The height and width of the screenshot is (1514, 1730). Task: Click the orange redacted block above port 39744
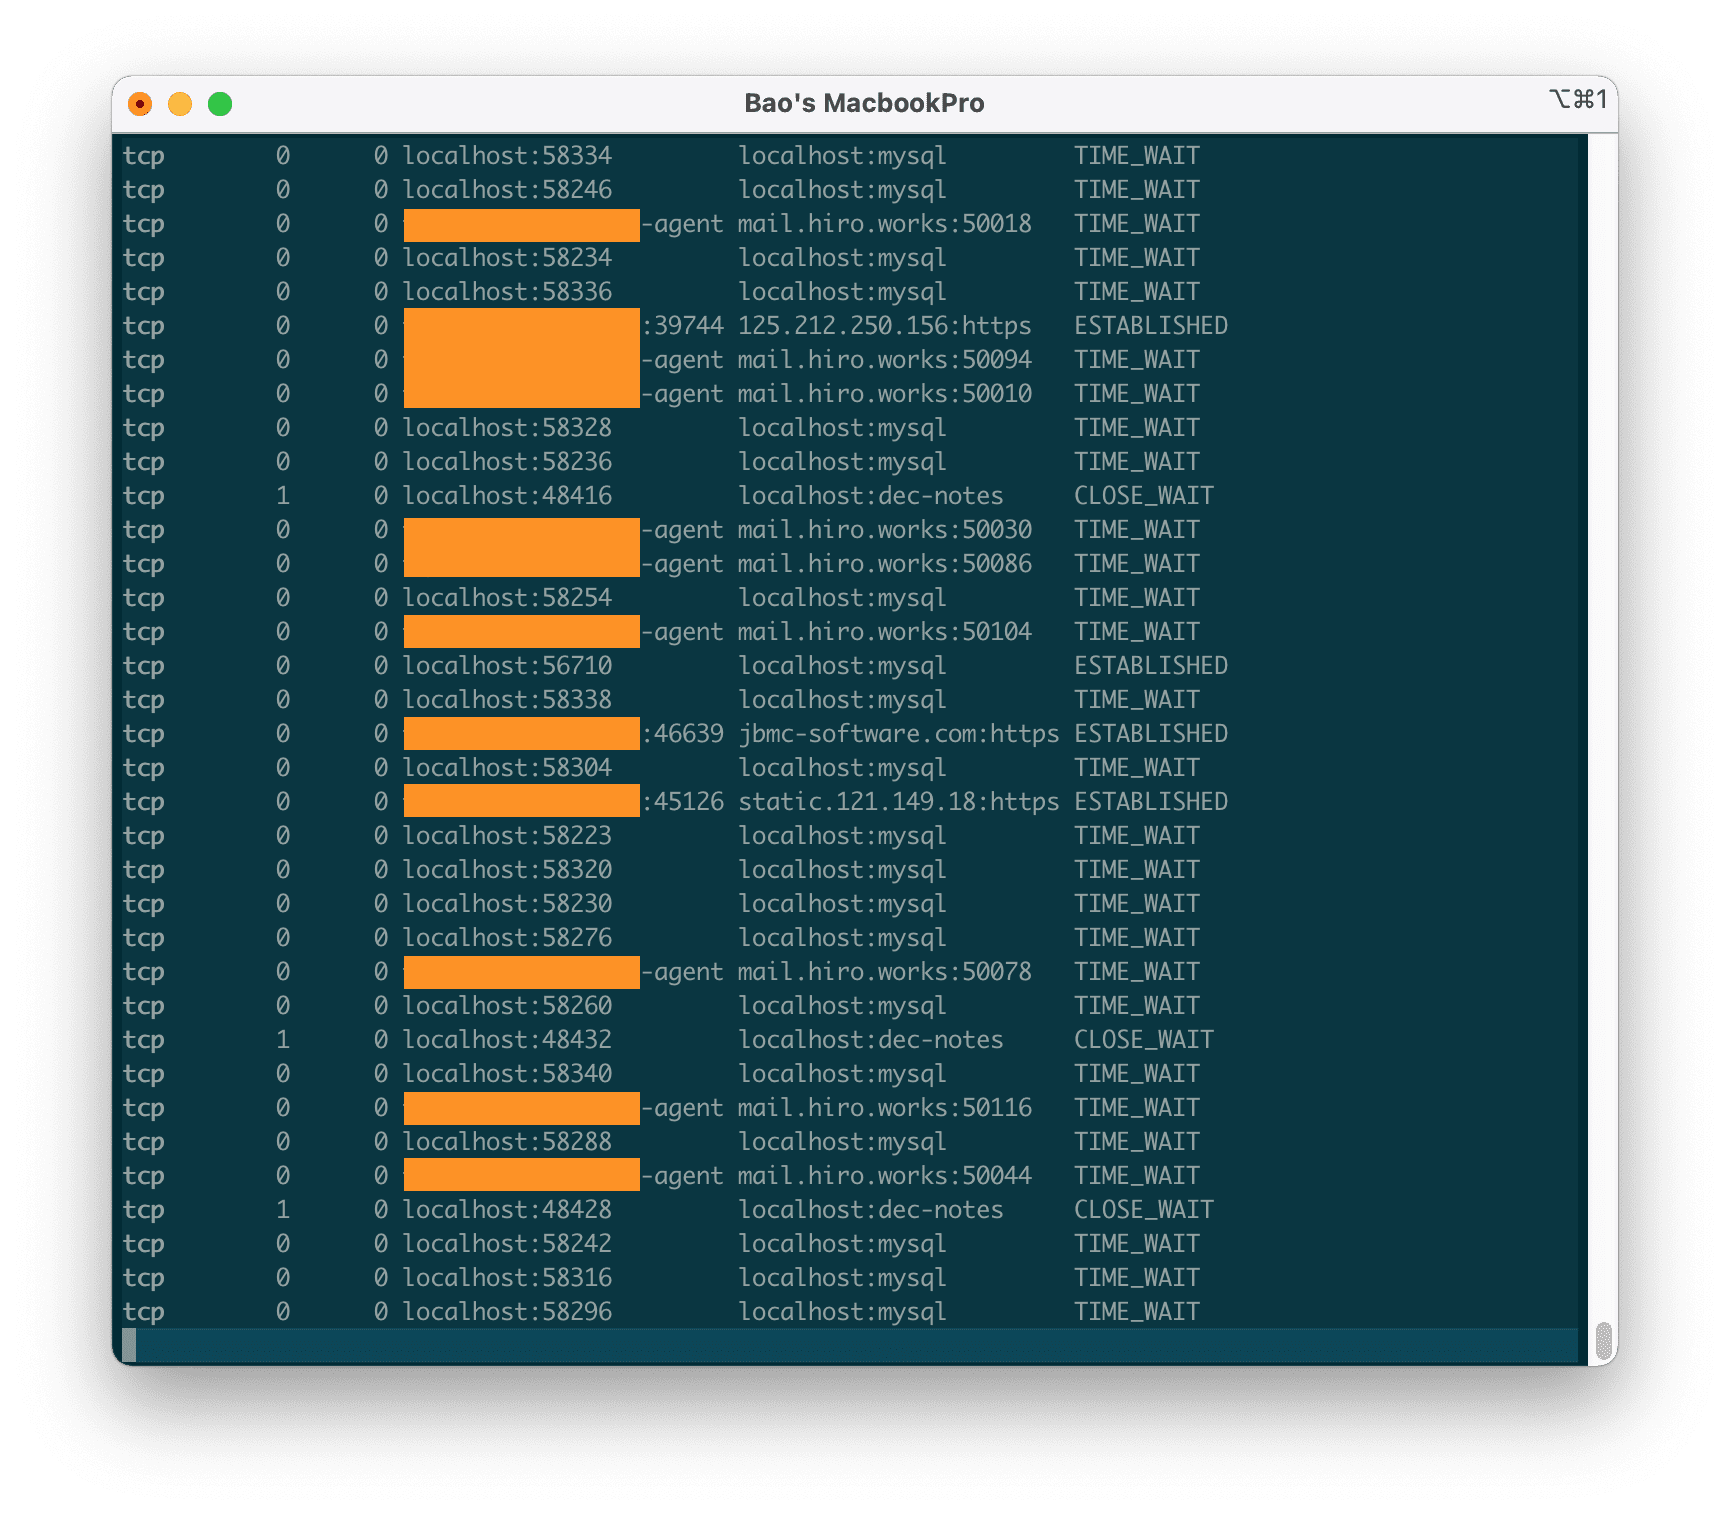pyautogui.click(x=520, y=325)
